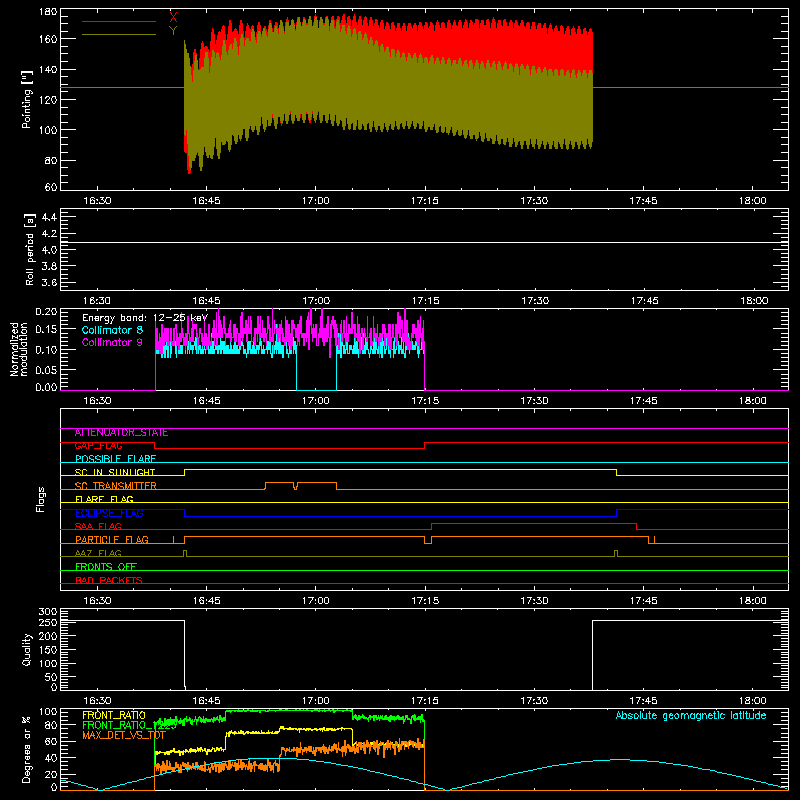Viewport: 800px width, 800px height.
Task: Click the GAP_FLAG flag label
Action: click(x=98, y=446)
